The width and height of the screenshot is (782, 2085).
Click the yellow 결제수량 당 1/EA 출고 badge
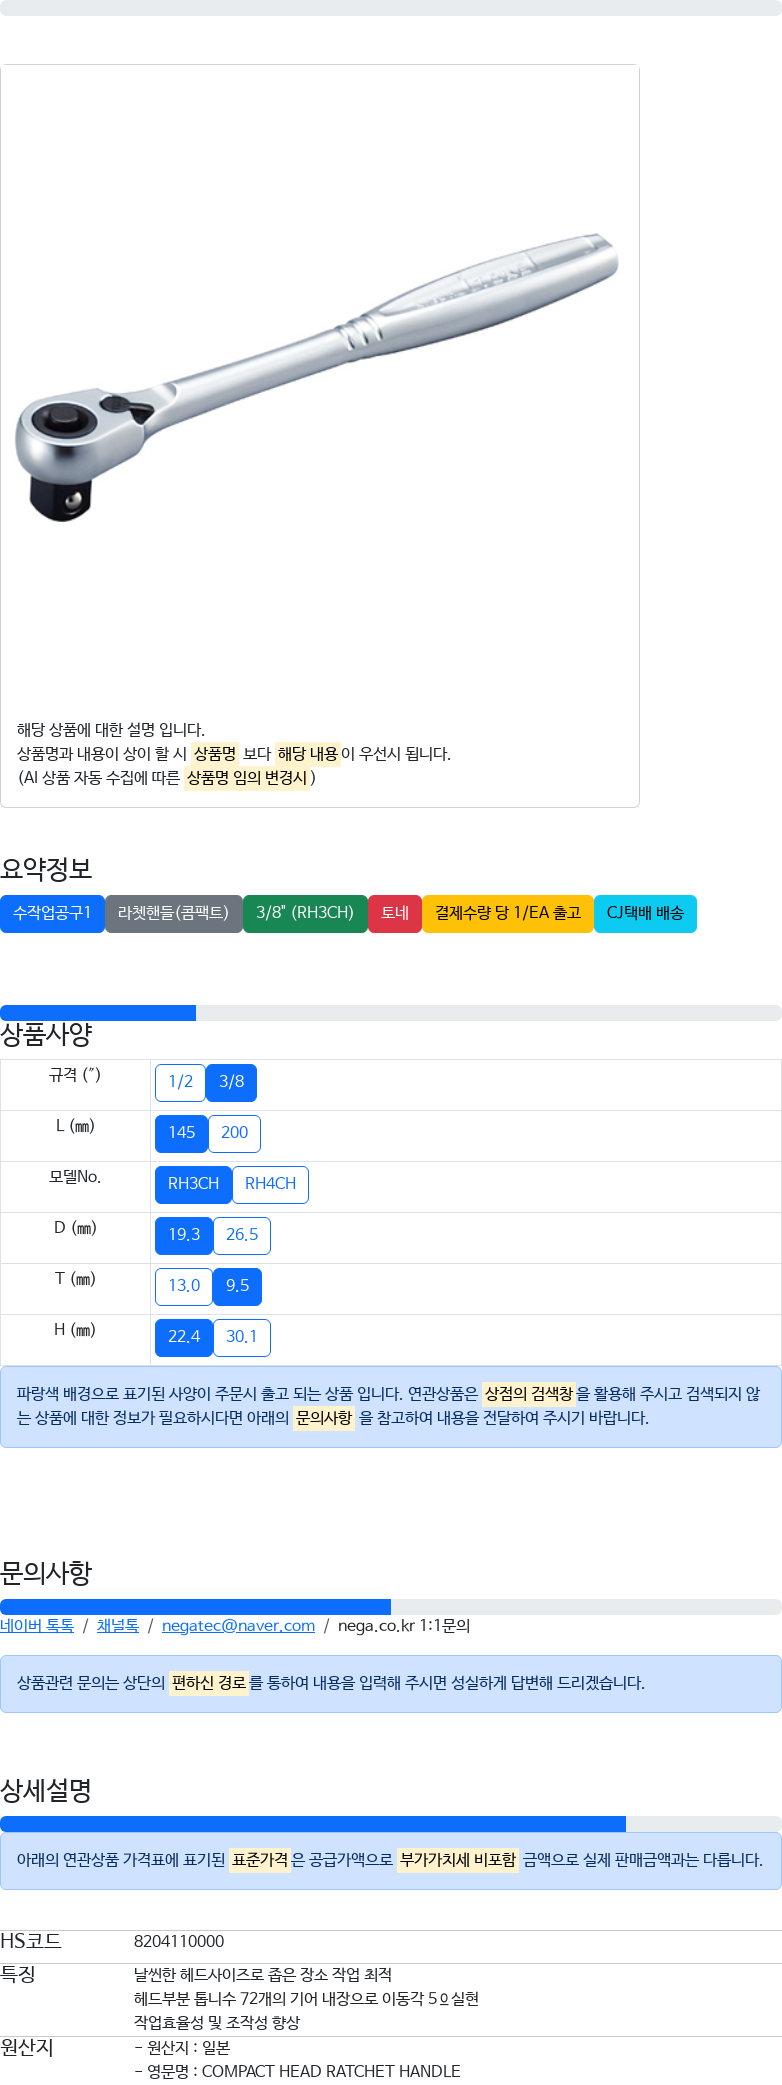click(508, 913)
